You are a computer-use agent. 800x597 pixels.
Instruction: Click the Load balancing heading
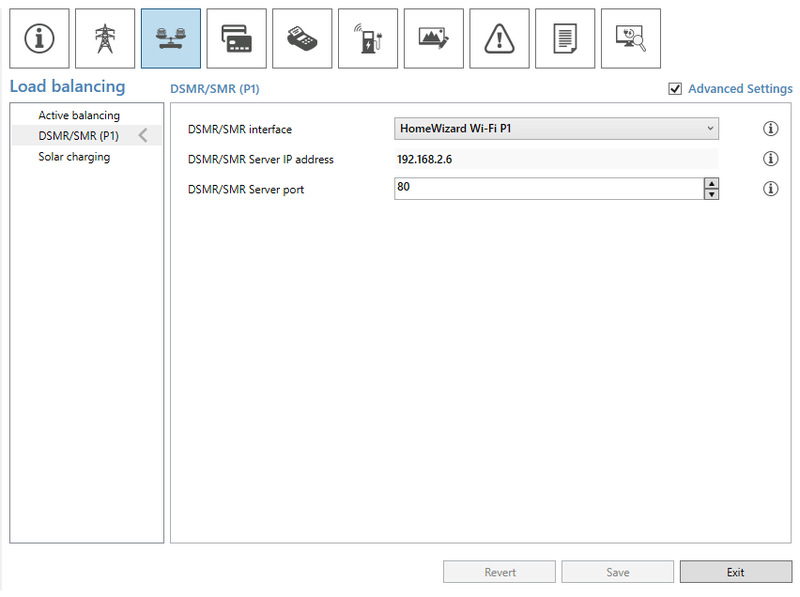coord(67,86)
